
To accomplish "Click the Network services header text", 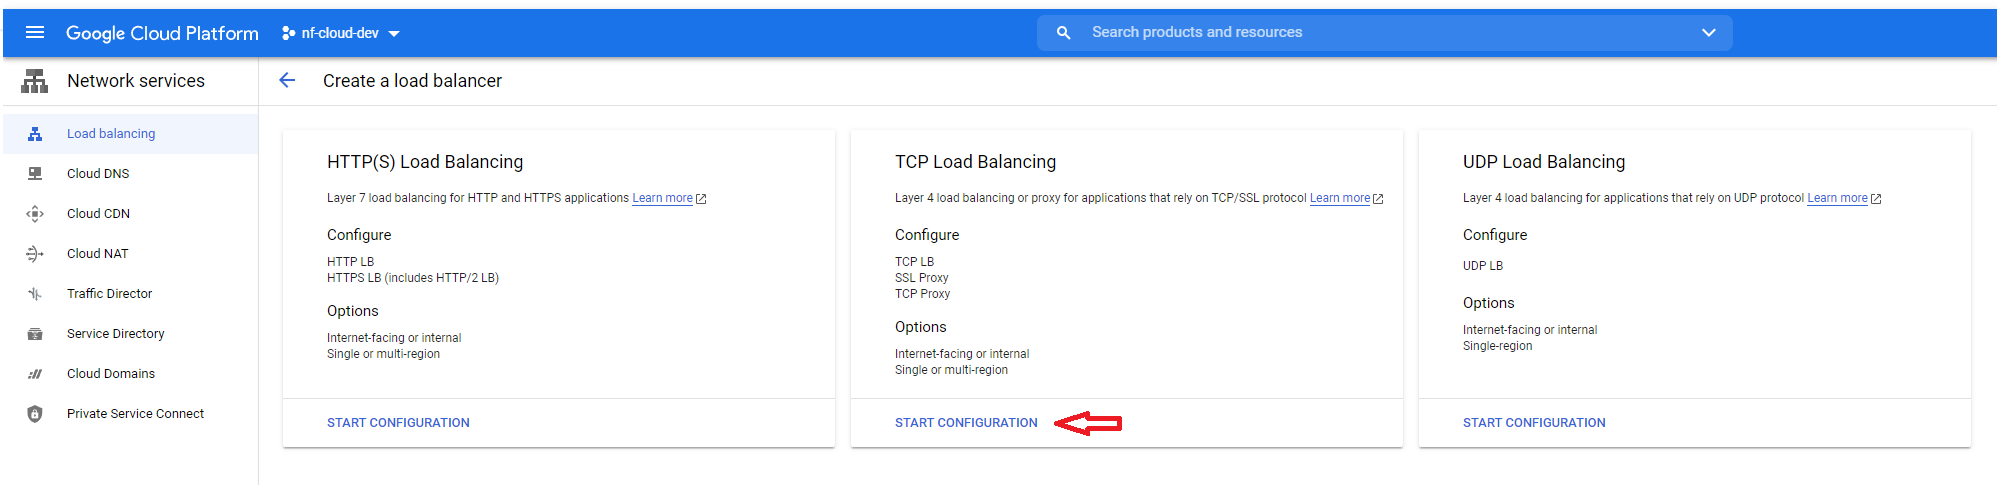I will tap(136, 81).
